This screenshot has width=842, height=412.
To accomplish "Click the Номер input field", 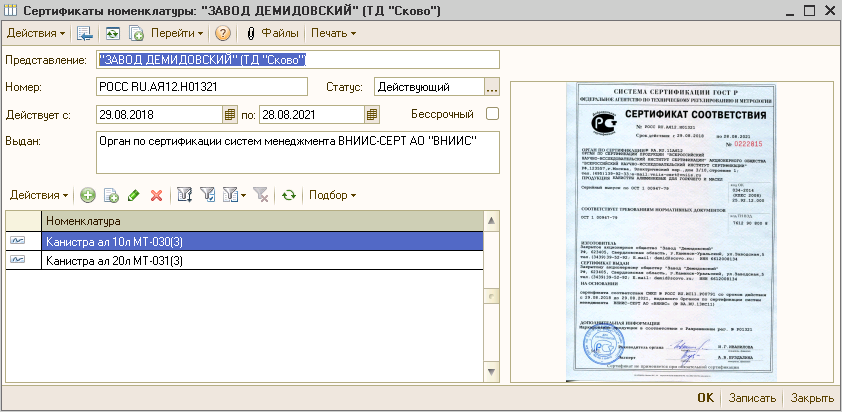I will pyautogui.click(x=222, y=88).
